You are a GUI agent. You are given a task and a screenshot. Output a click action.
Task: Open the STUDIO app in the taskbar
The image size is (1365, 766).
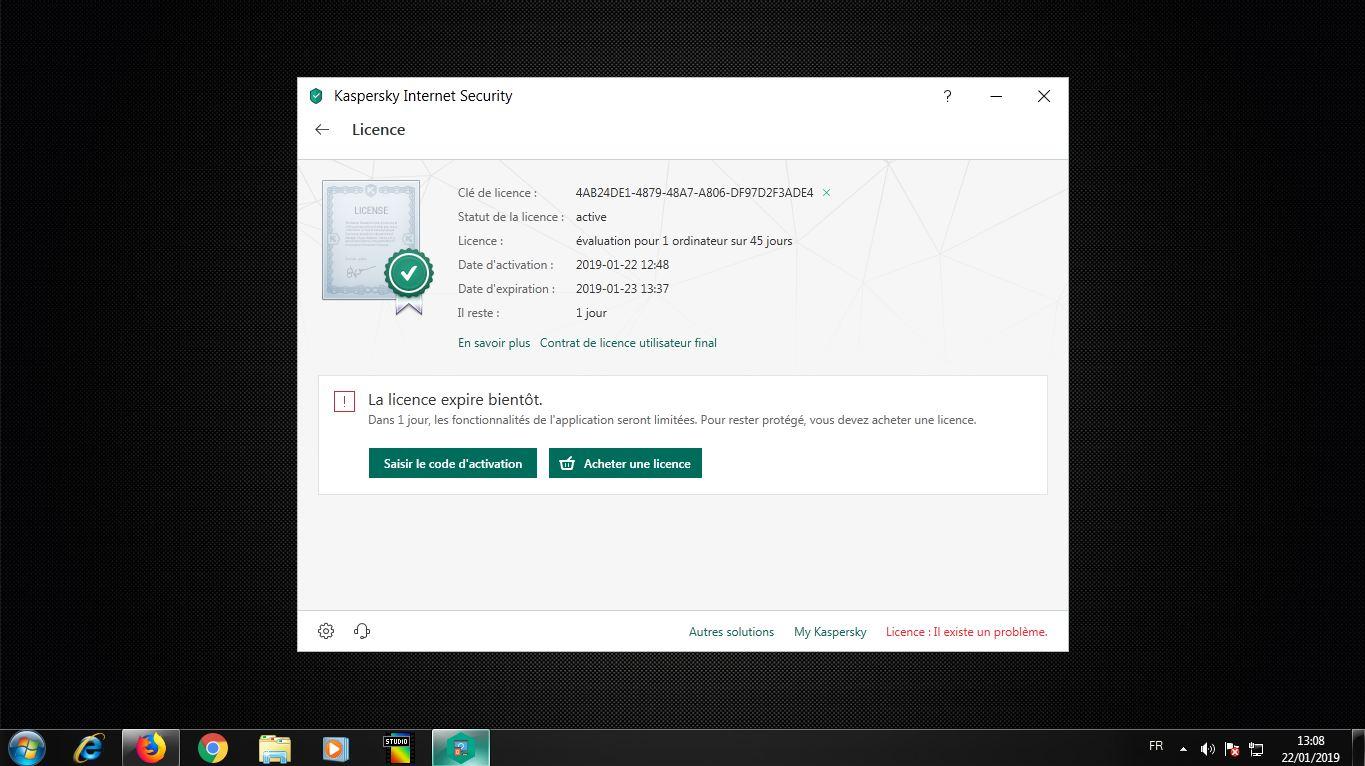tap(397, 748)
